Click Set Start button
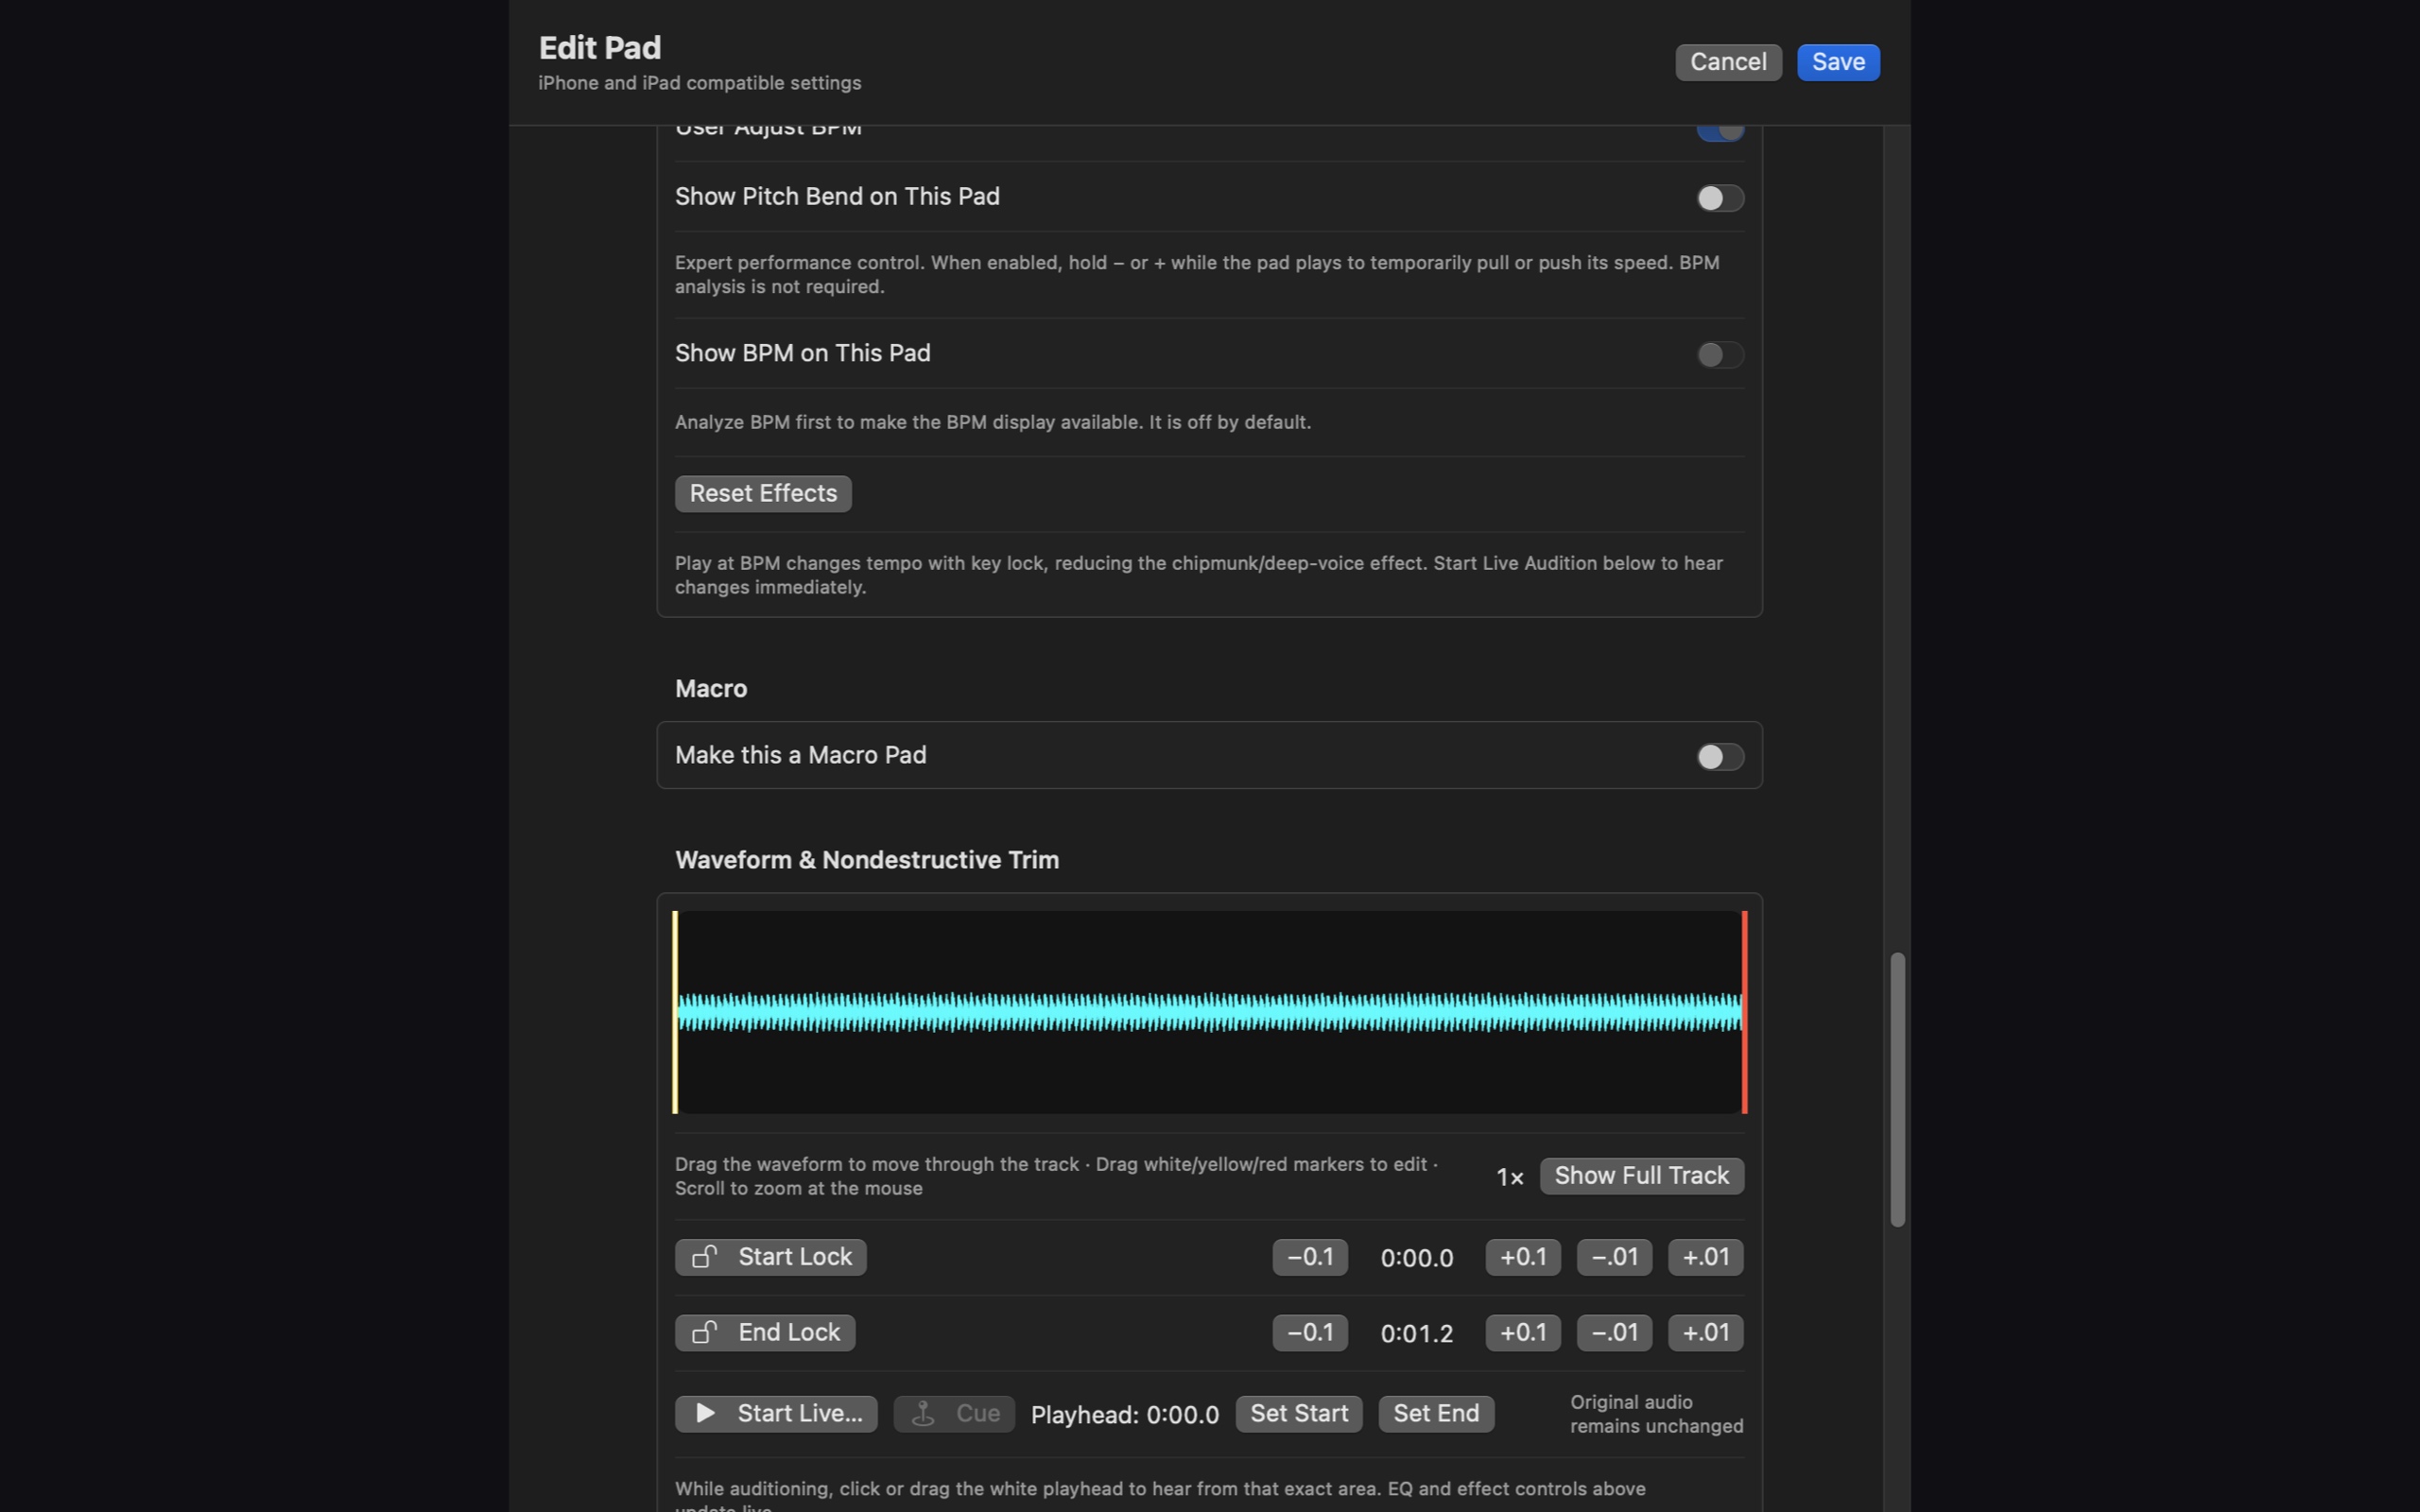This screenshot has width=2420, height=1512. (1299, 1413)
